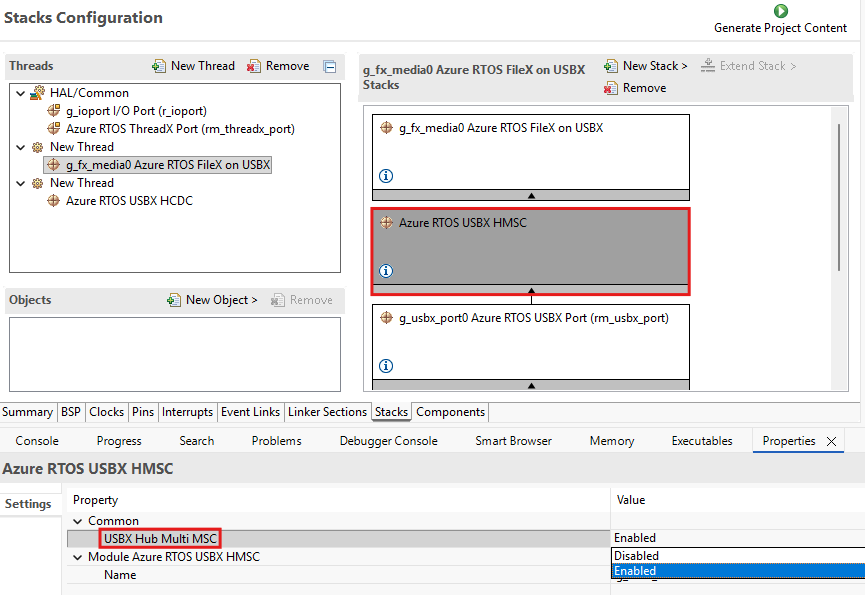865x595 pixels.
Task: Open the Executables view
Action: point(702,441)
